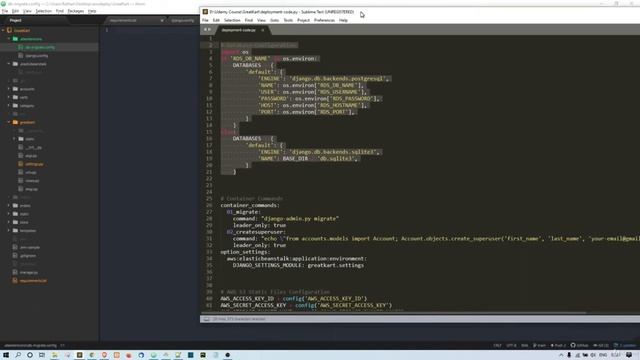Screen dimensions: 640x360
Task: Open the Preferences menu in Sublime Text
Action: coord(324,20)
